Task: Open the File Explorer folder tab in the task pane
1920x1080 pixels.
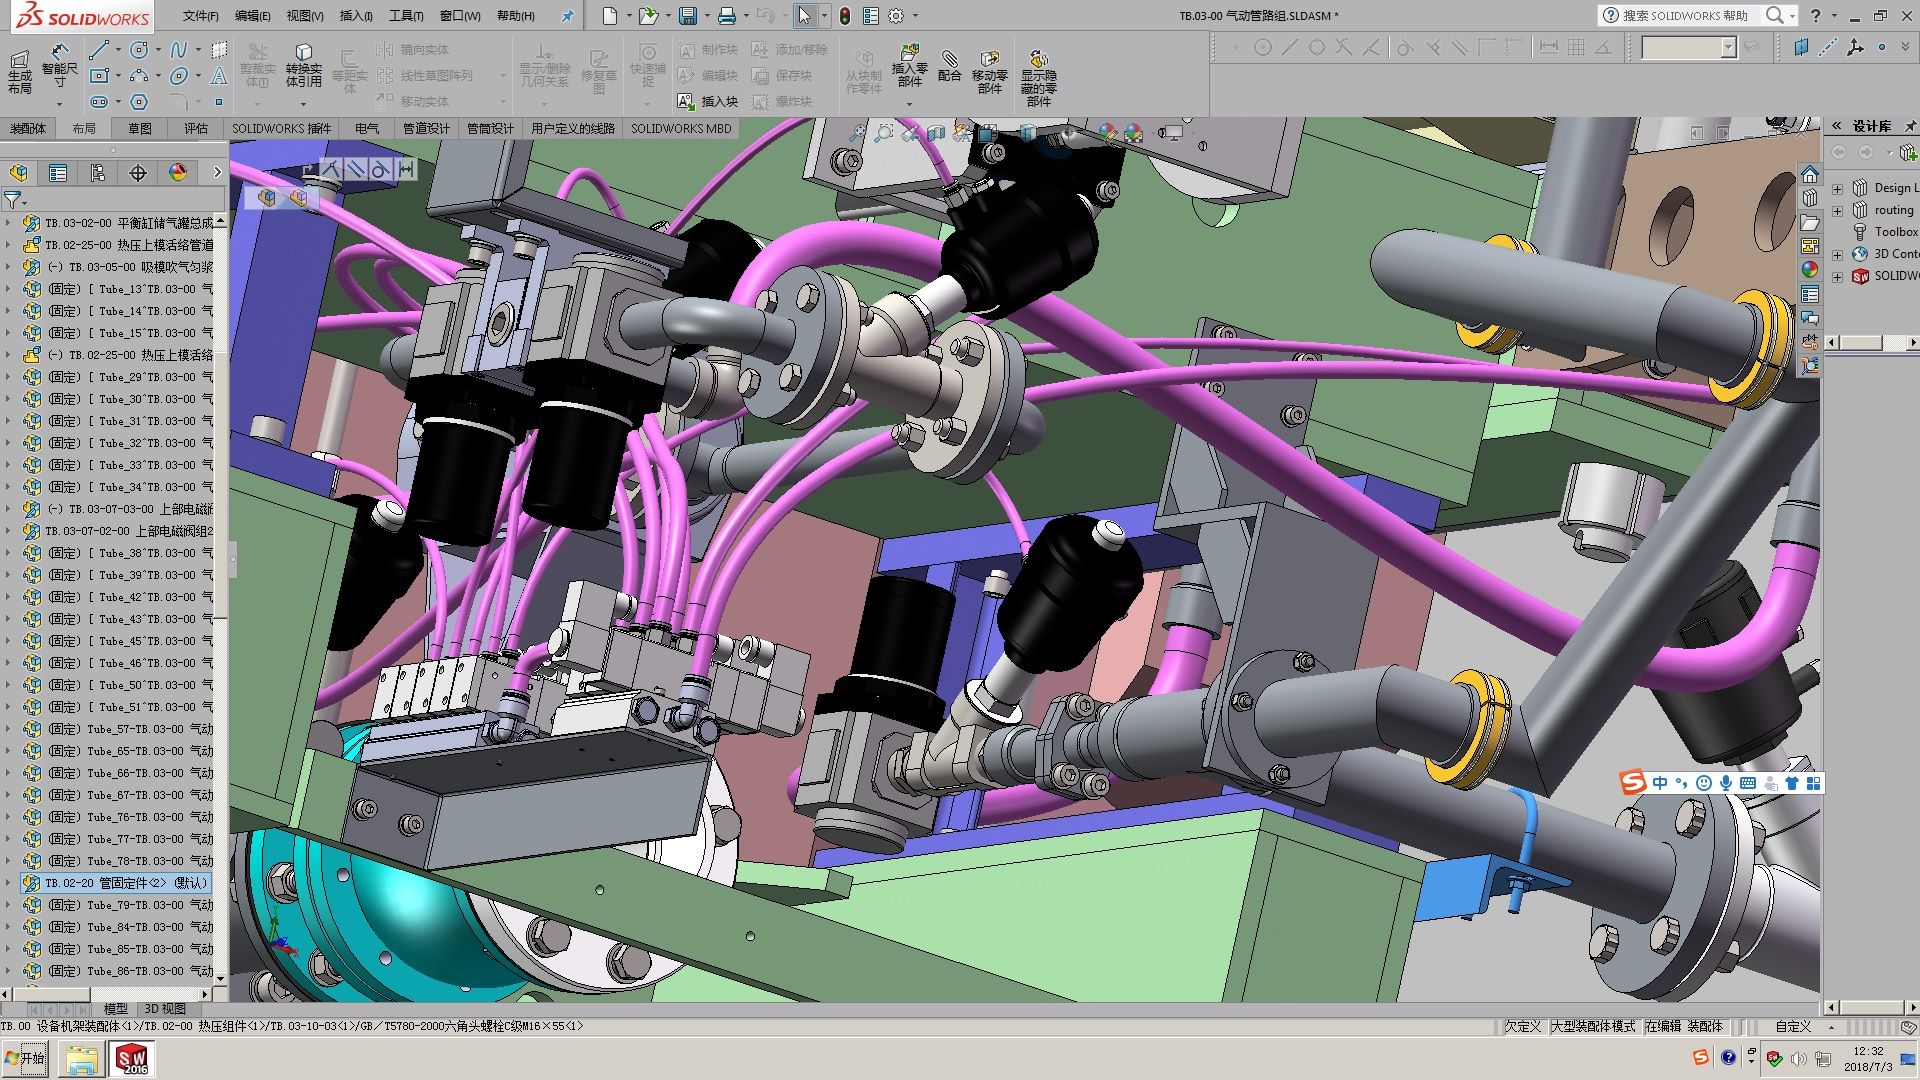Action: coord(1810,222)
